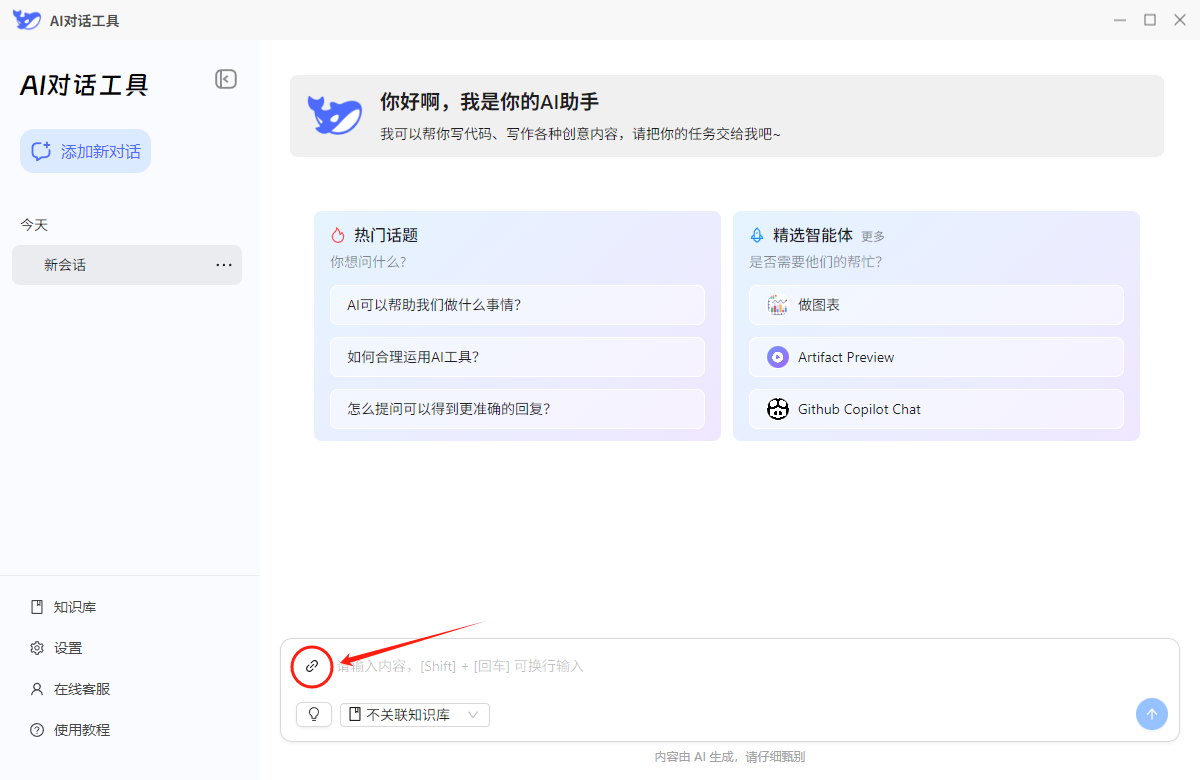Viewport: 1200px width, 780px height.
Task: Click the 更多 link beside 精选智能体
Action: coord(873,237)
